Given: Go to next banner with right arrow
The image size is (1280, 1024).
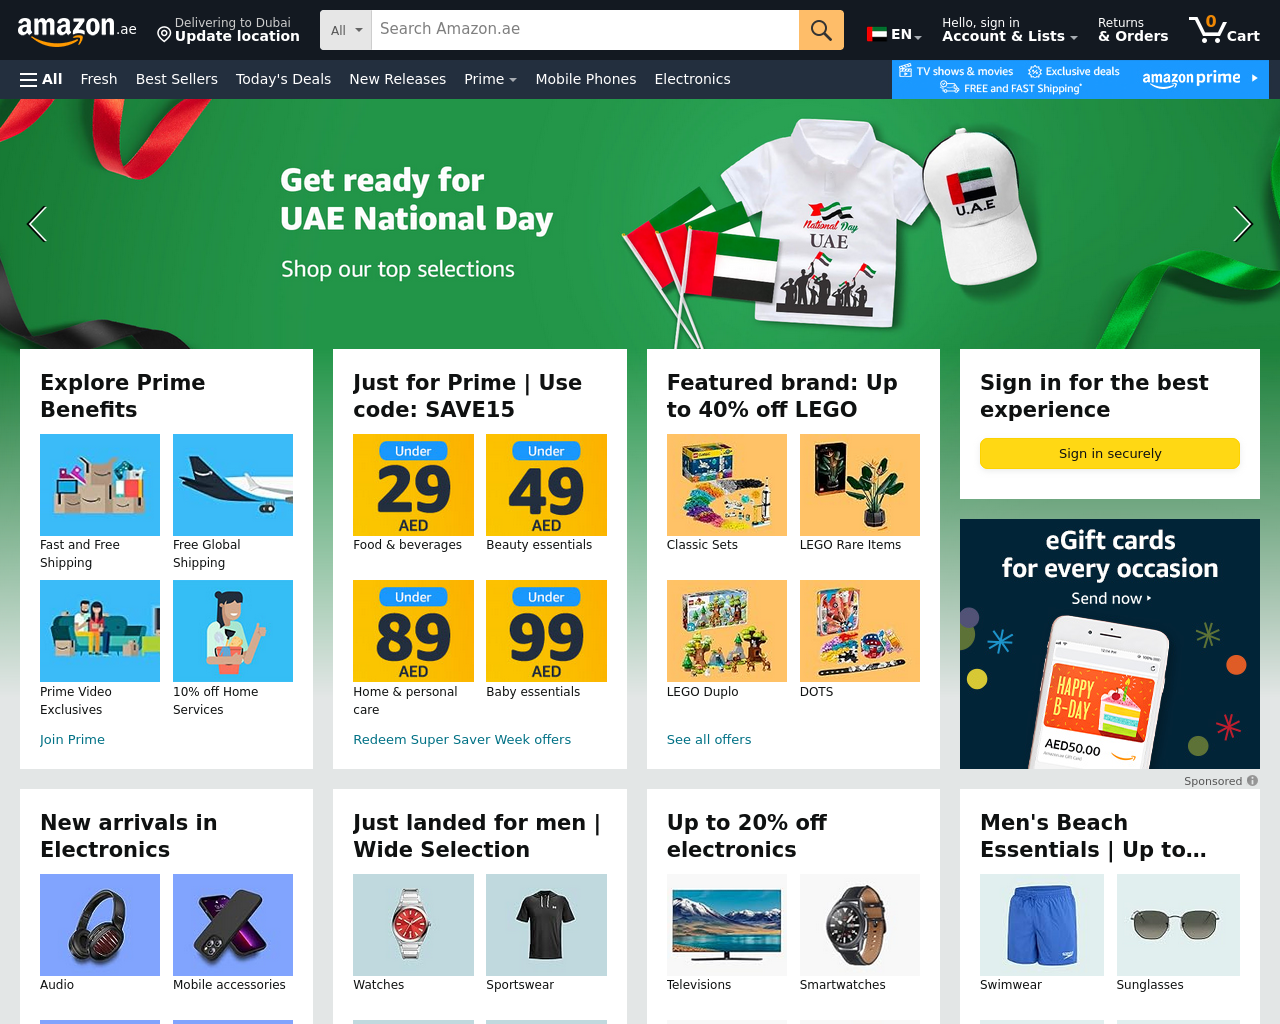Looking at the screenshot, I should (1242, 224).
